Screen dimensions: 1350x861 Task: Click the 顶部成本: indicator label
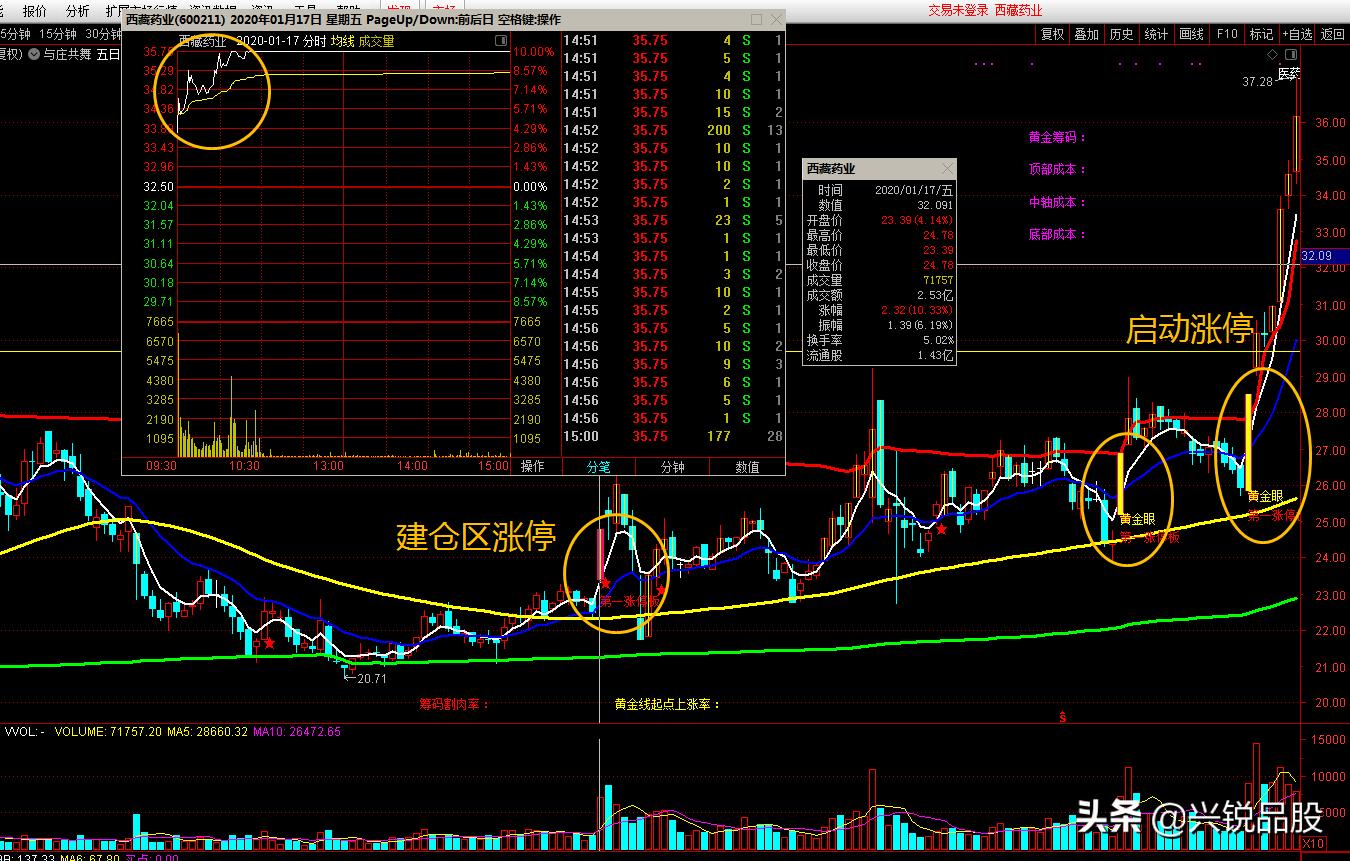tap(1057, 169)
